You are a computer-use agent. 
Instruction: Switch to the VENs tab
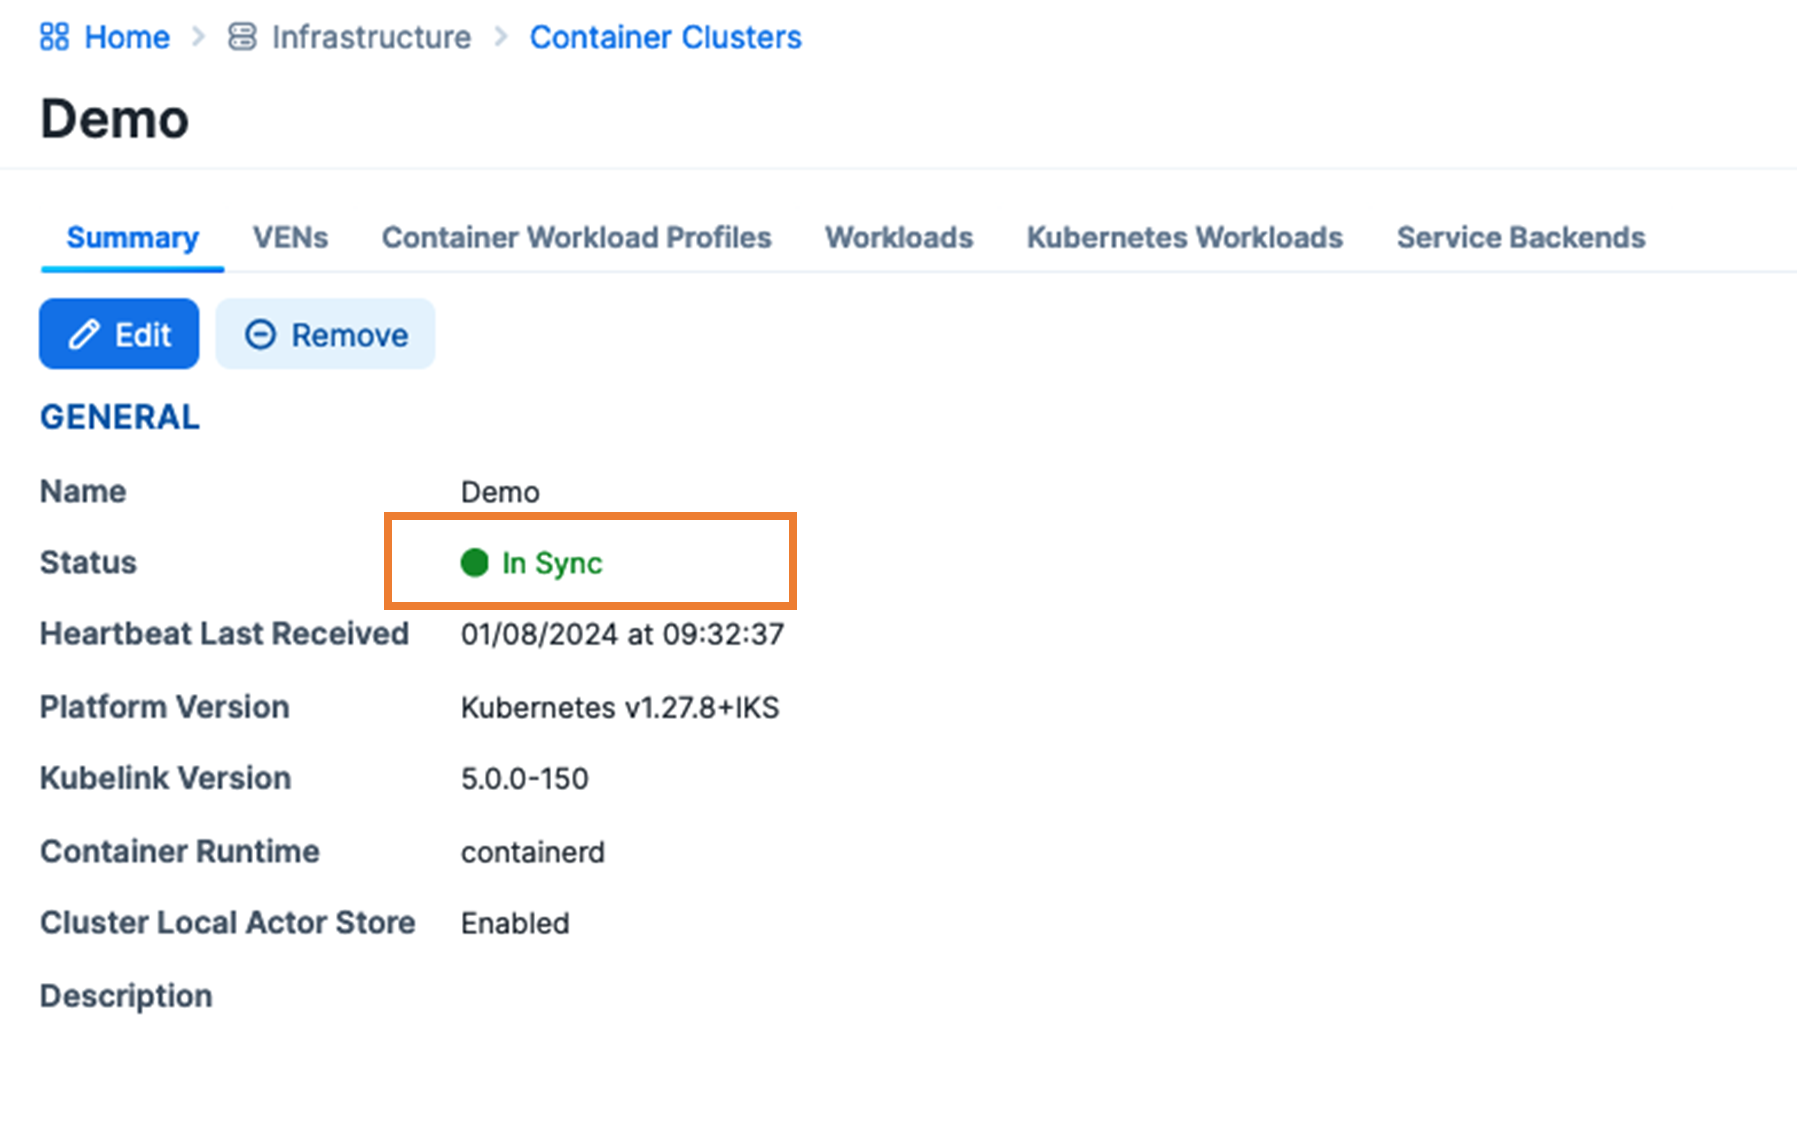[290, 238]
